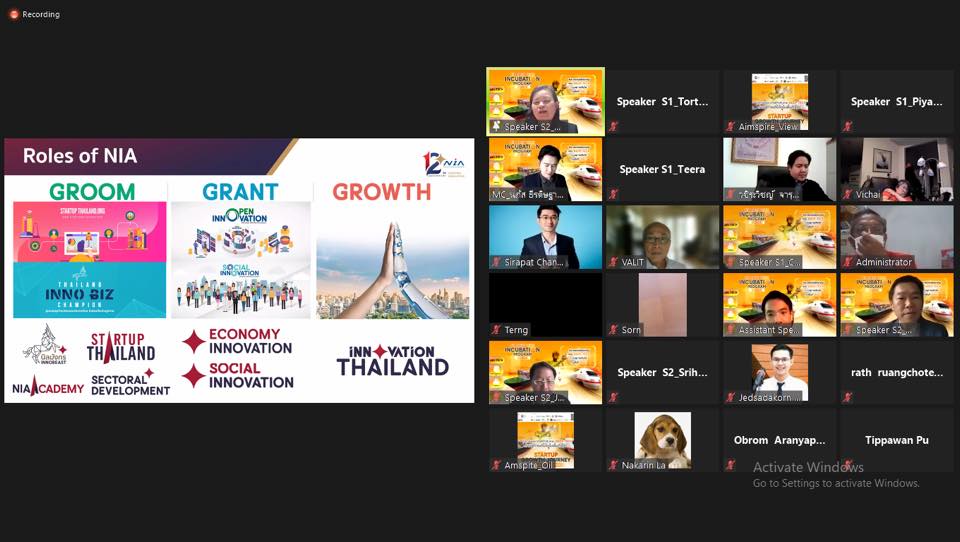Click the Open Innovation graphic on the slide
Image resolution: width=960 pixels, height=542 pixels.
click(x=241, y=231)
